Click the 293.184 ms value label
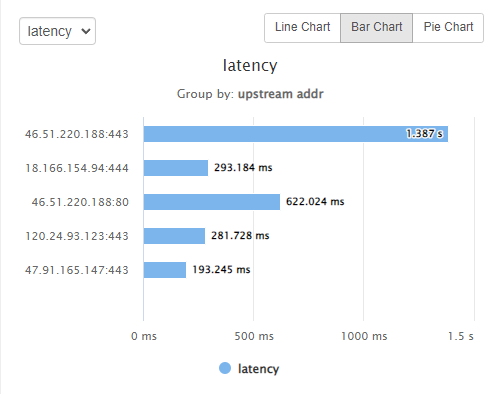This screenshot has height=394, width=497. point(243,167)
